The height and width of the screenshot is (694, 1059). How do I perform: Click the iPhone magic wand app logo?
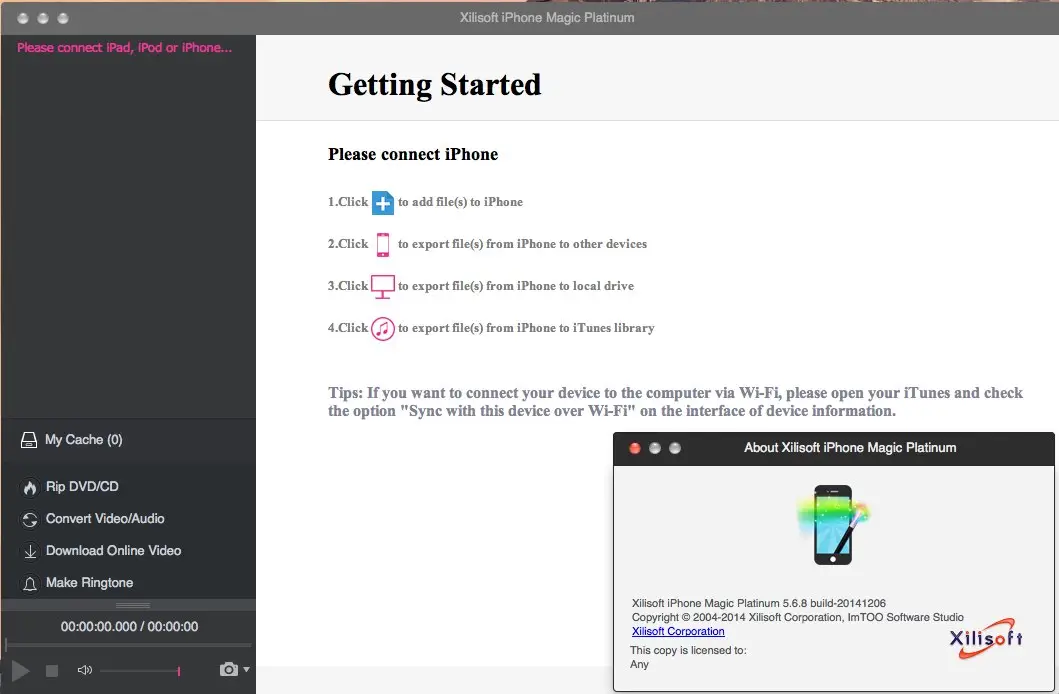[833, 525]
